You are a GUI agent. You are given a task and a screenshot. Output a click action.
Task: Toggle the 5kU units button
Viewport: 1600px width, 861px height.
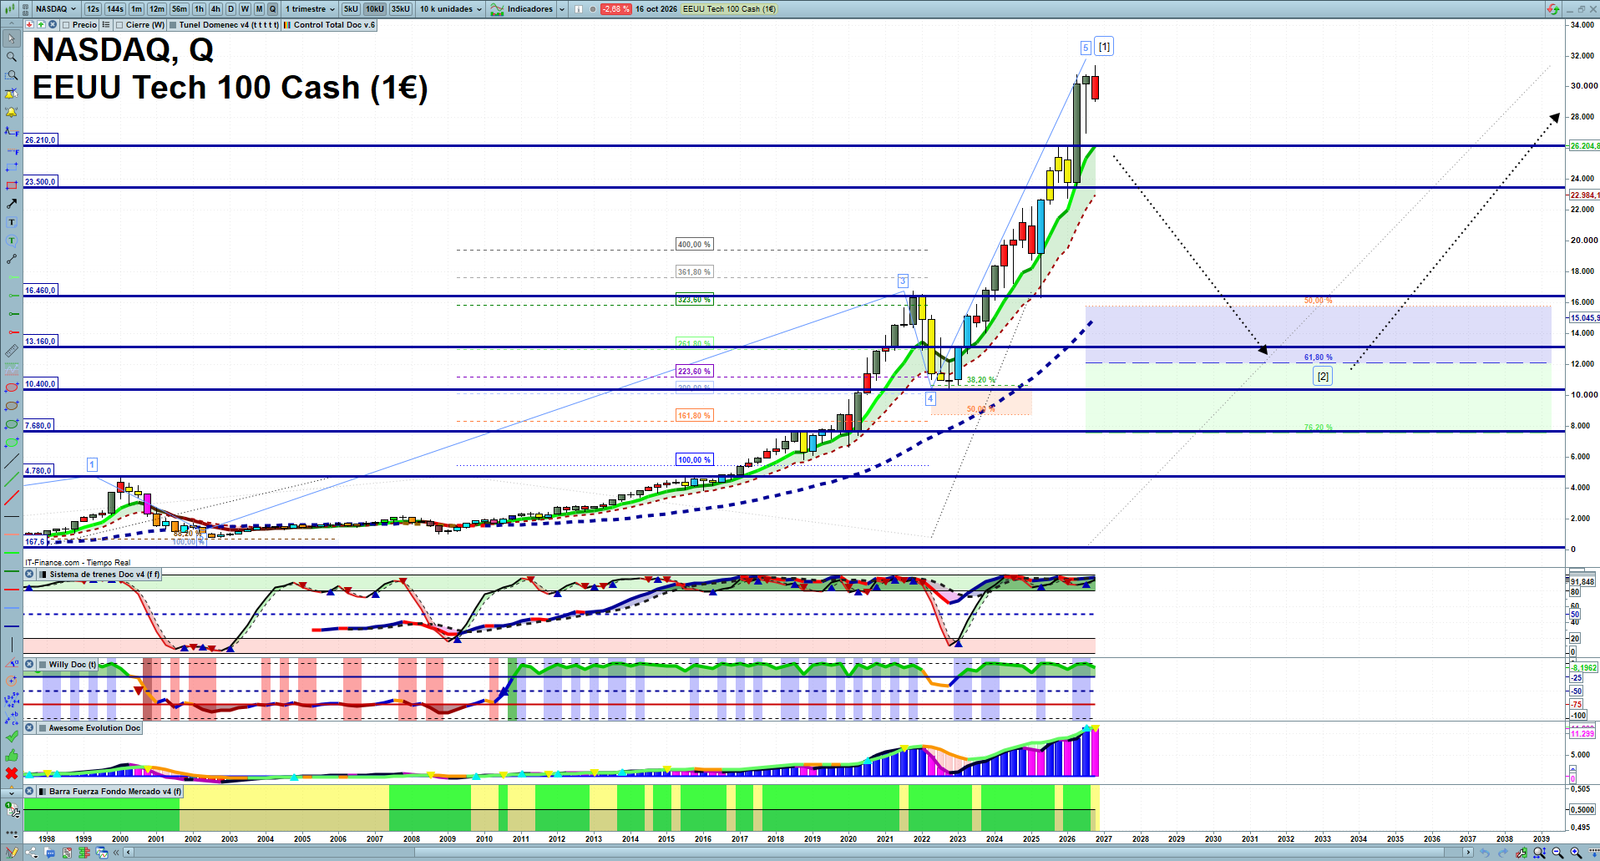(x=351, y=9)
